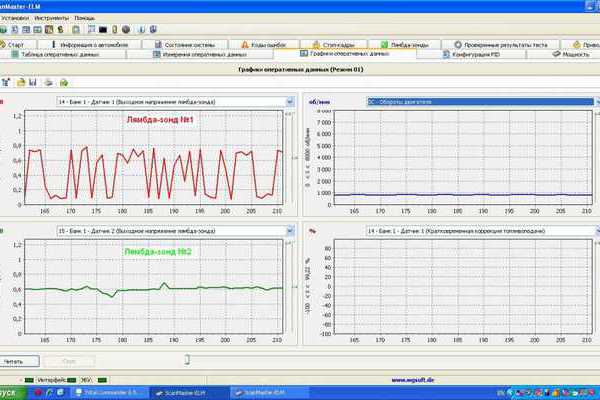Open the Помощь menu
The height and width of the screenshot is (400, 600).
pyautogui.click(x=84, y=18)
